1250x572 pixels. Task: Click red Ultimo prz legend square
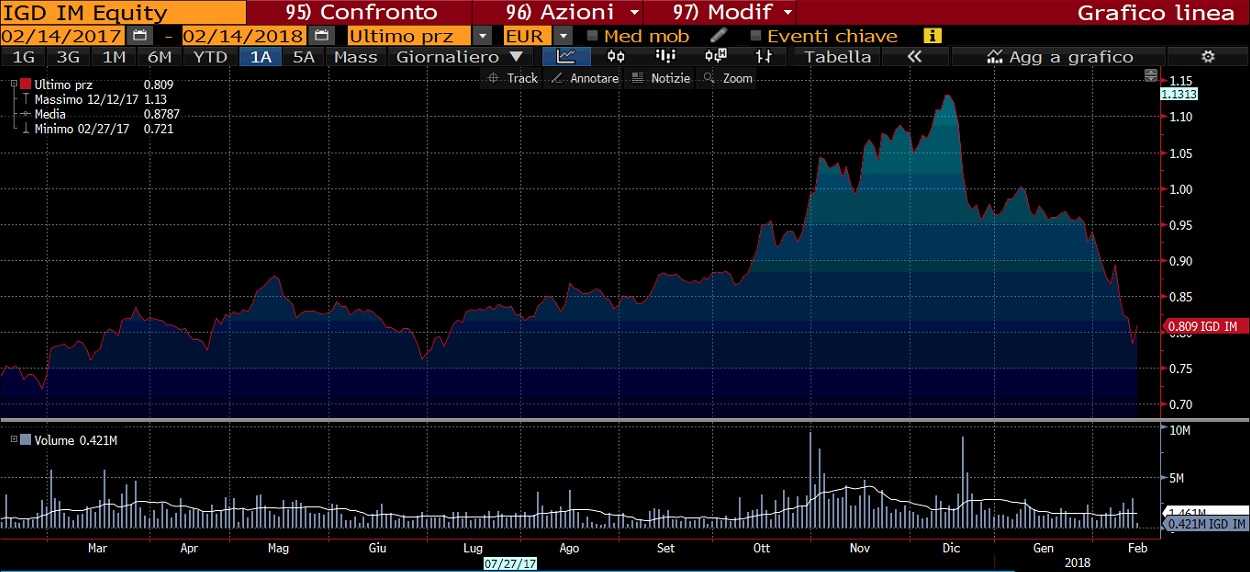(26, 85)
